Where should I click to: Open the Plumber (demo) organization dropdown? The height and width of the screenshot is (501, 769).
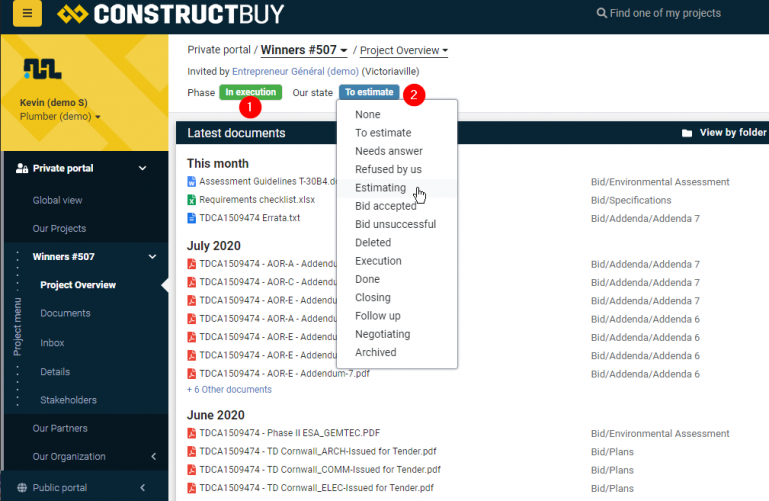[x=60, y=117]
